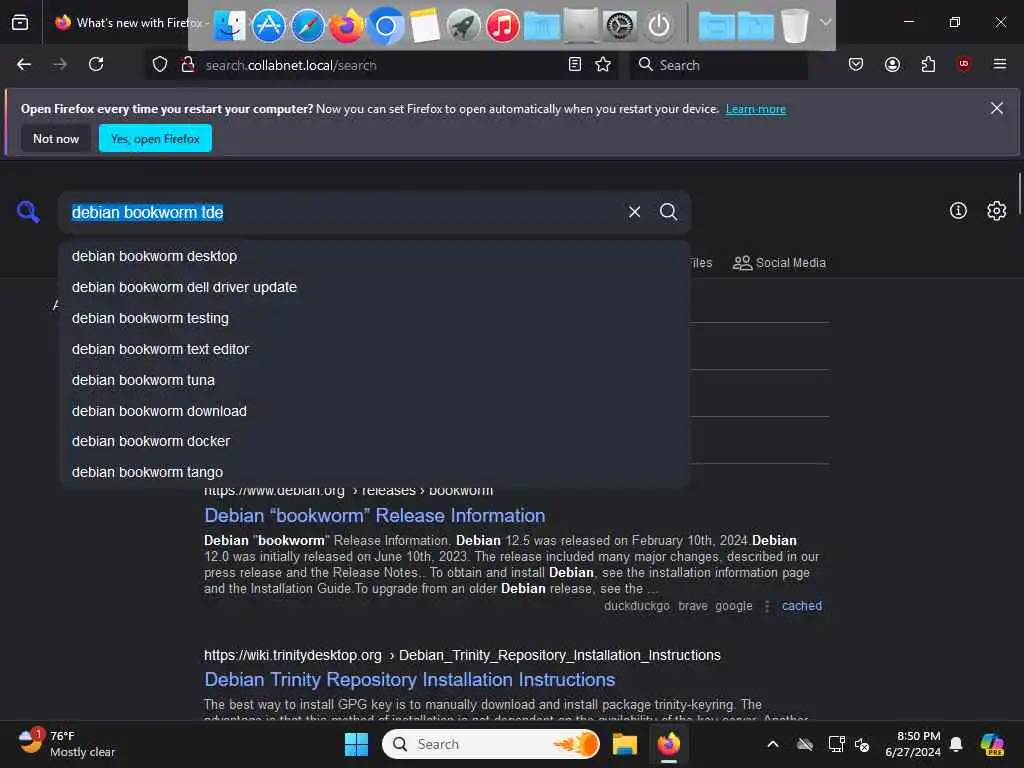This screenshot has width=1024, height=768.
Task: Show site security lock info
Action: (187, 65)
